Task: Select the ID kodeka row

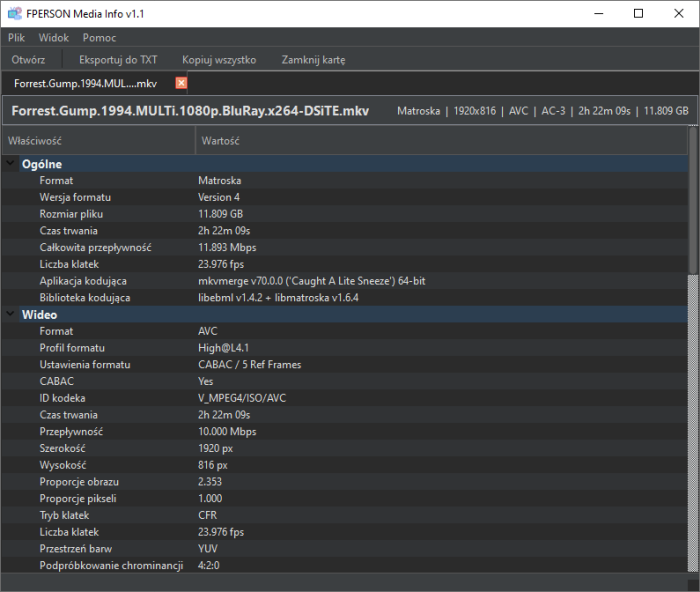Action: [345, 398]
